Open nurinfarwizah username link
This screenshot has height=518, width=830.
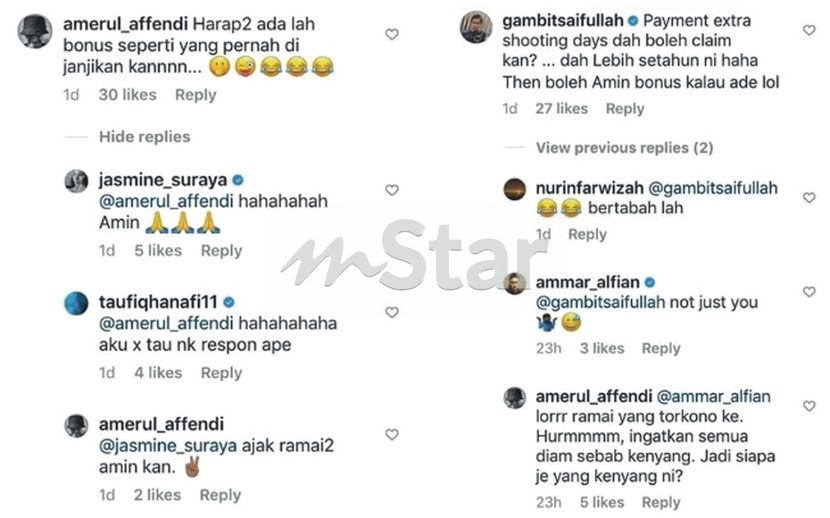click(x=590, y=188)
